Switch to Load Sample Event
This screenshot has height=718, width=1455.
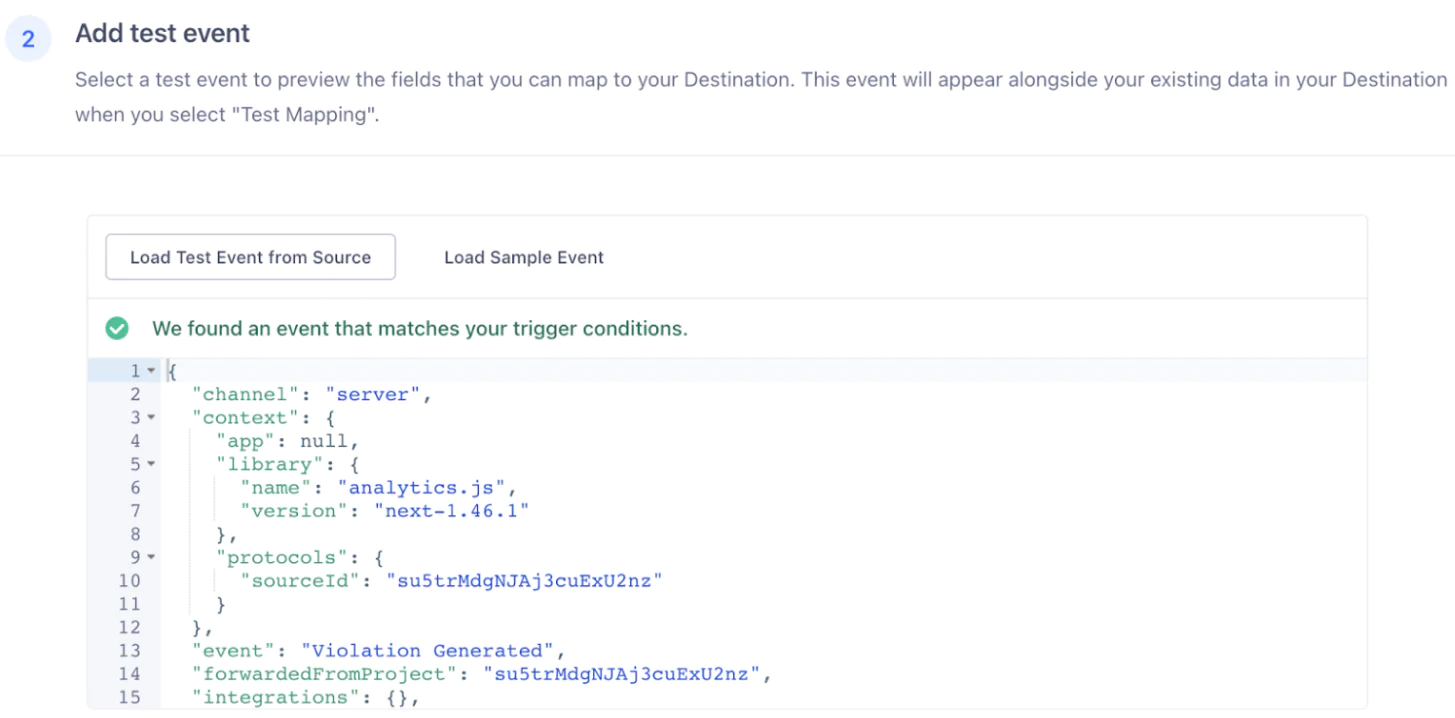click(x=523, y=257)
